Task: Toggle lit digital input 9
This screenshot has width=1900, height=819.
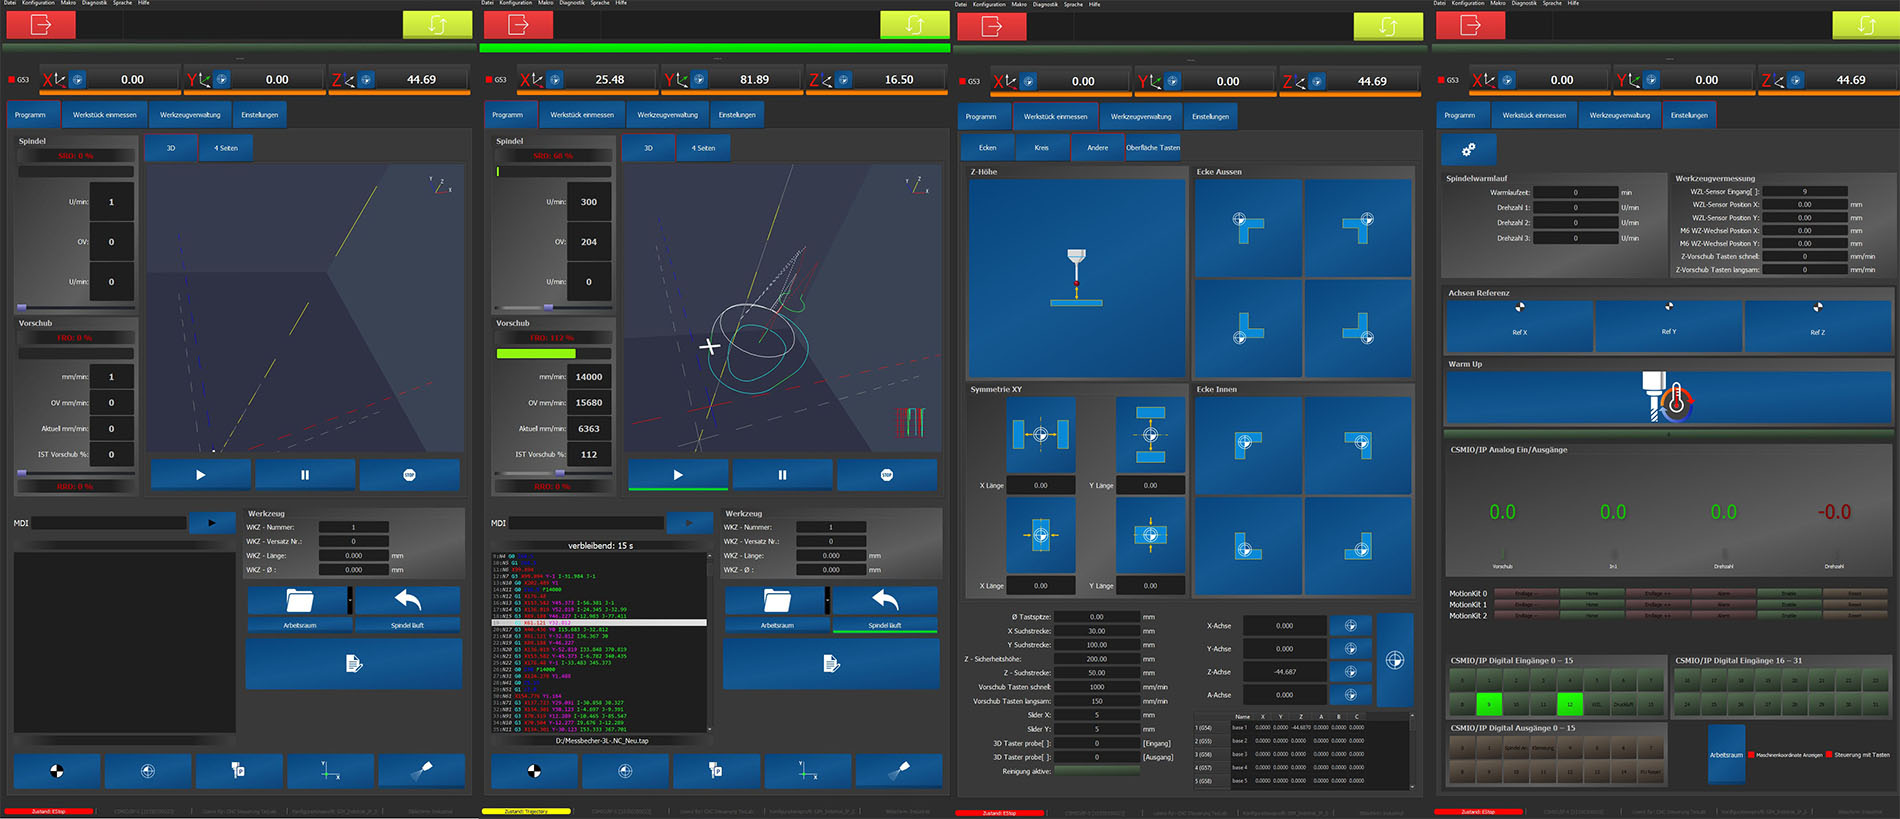Action: [x=1489, y=704]
